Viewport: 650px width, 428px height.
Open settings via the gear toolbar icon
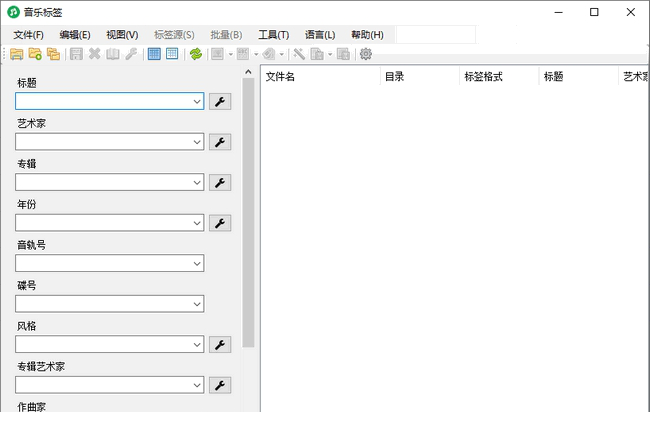(x=366, y=54)
